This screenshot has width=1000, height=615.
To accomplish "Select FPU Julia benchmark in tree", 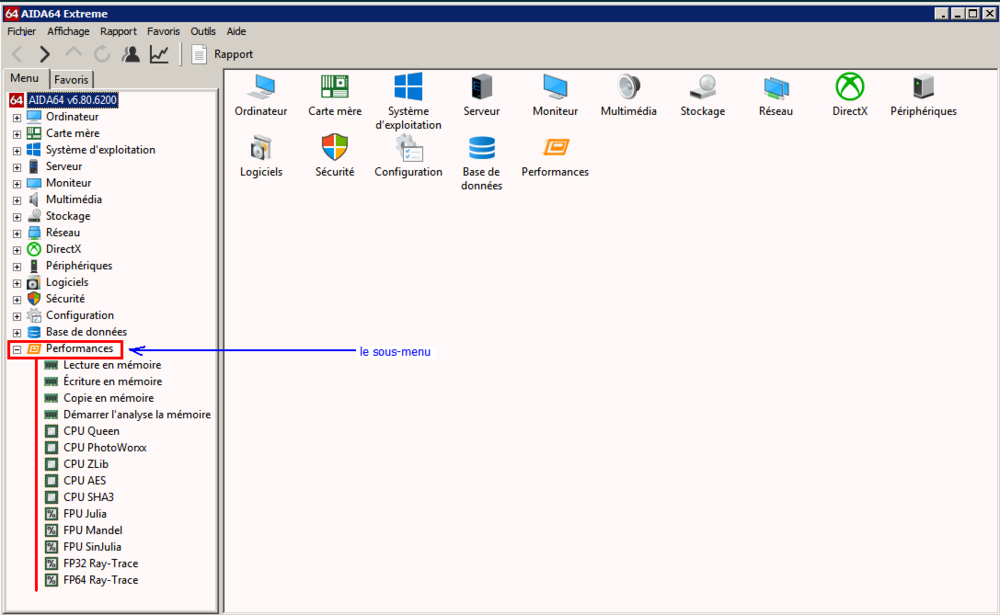I will coord(84,514).
